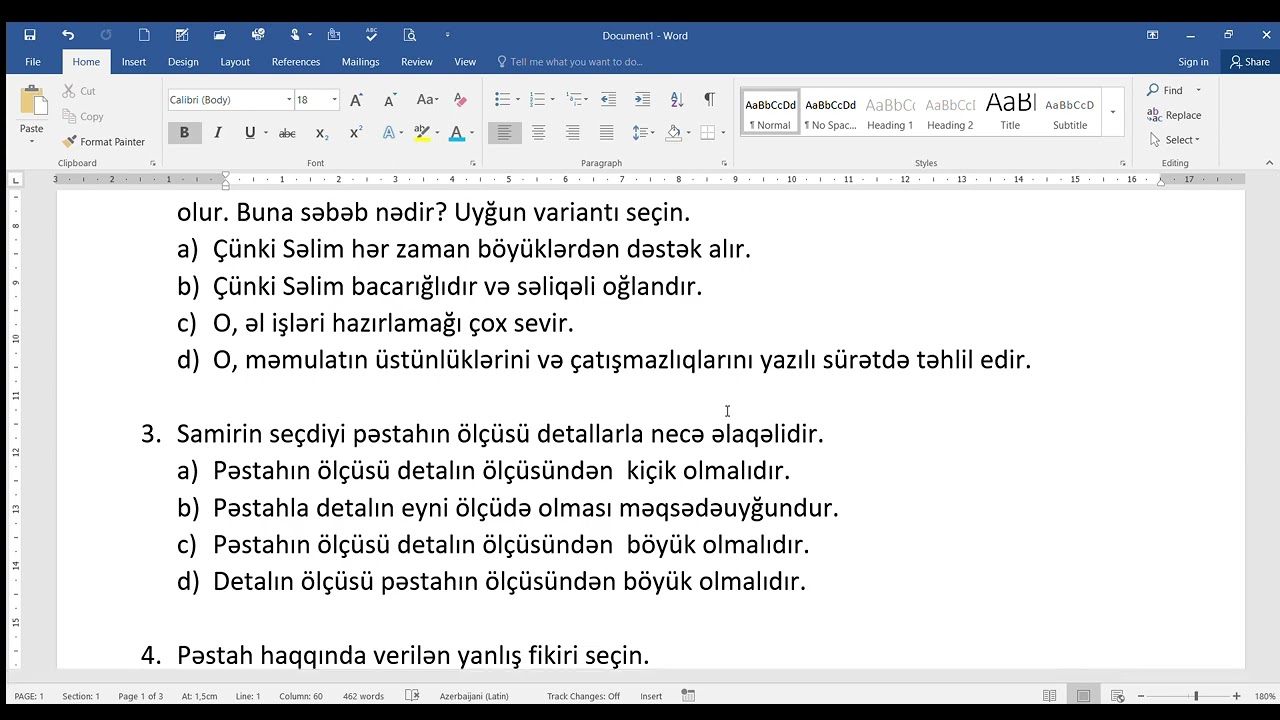Click the Tell me search box

[570, 62]
